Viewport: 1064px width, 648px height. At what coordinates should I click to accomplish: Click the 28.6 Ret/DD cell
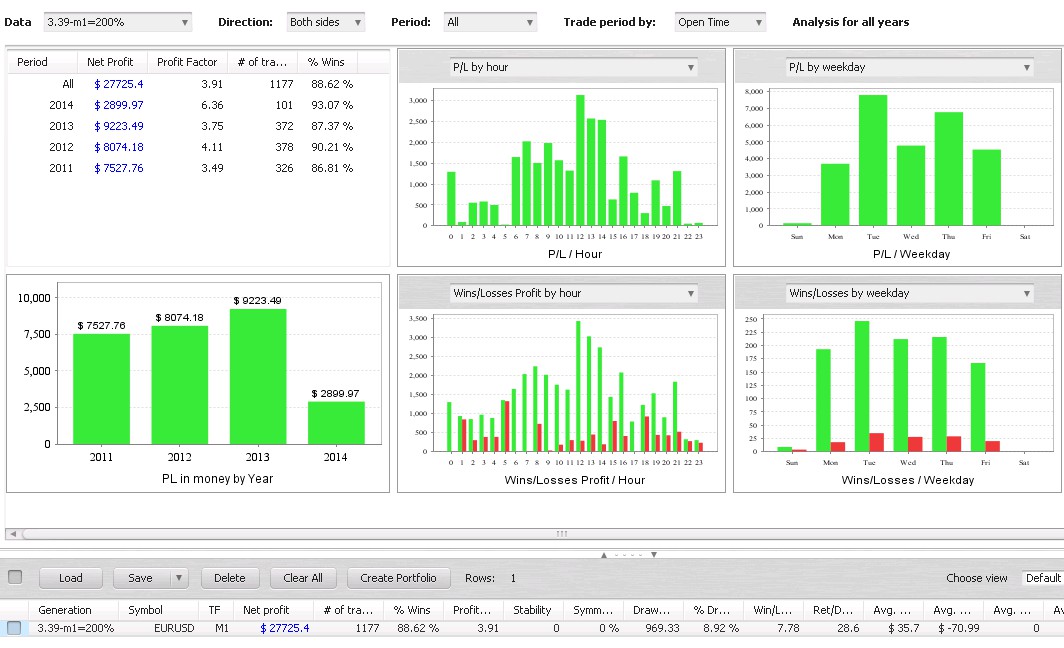(x=848, y=628)
